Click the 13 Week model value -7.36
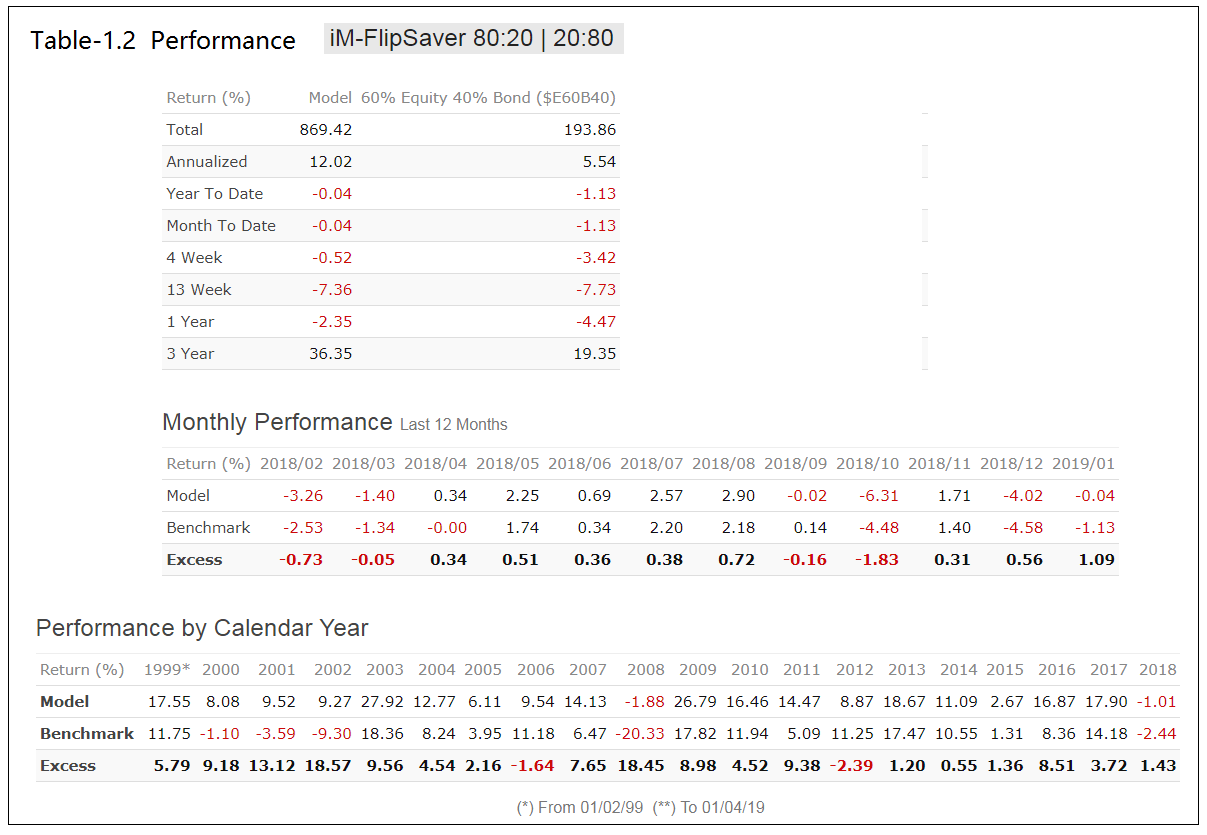The height and width of the screenshot is (835, 1207). [x=332, y=290]
